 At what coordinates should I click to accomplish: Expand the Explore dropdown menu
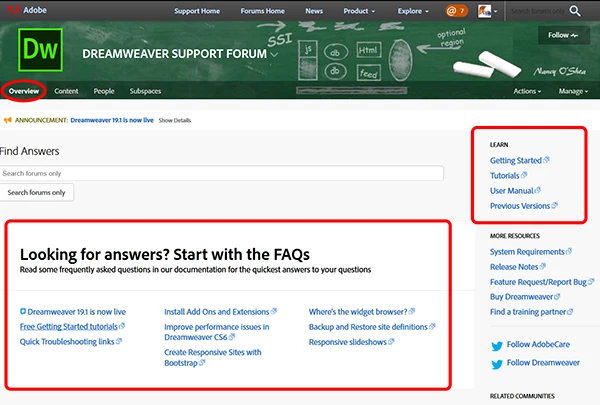(x=413, y=11)
